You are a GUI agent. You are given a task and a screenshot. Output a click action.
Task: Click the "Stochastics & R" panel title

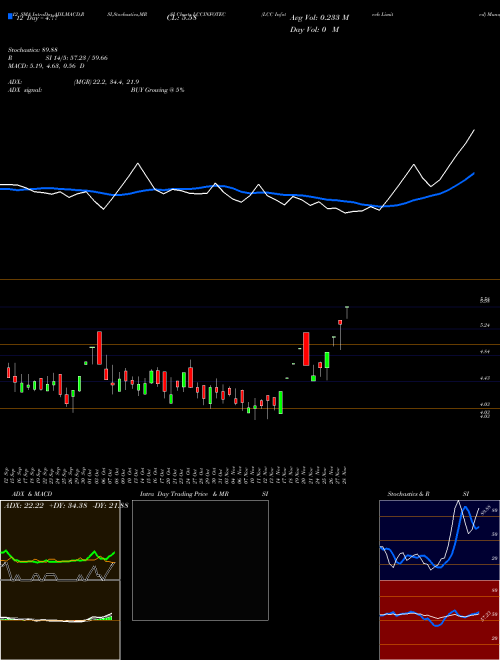(409, 494)
